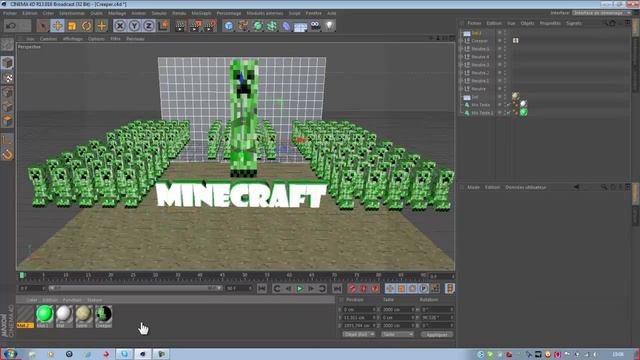Click the Position X input field
Viewport: 640px width, 360px height.
click(x=359, y=309)
